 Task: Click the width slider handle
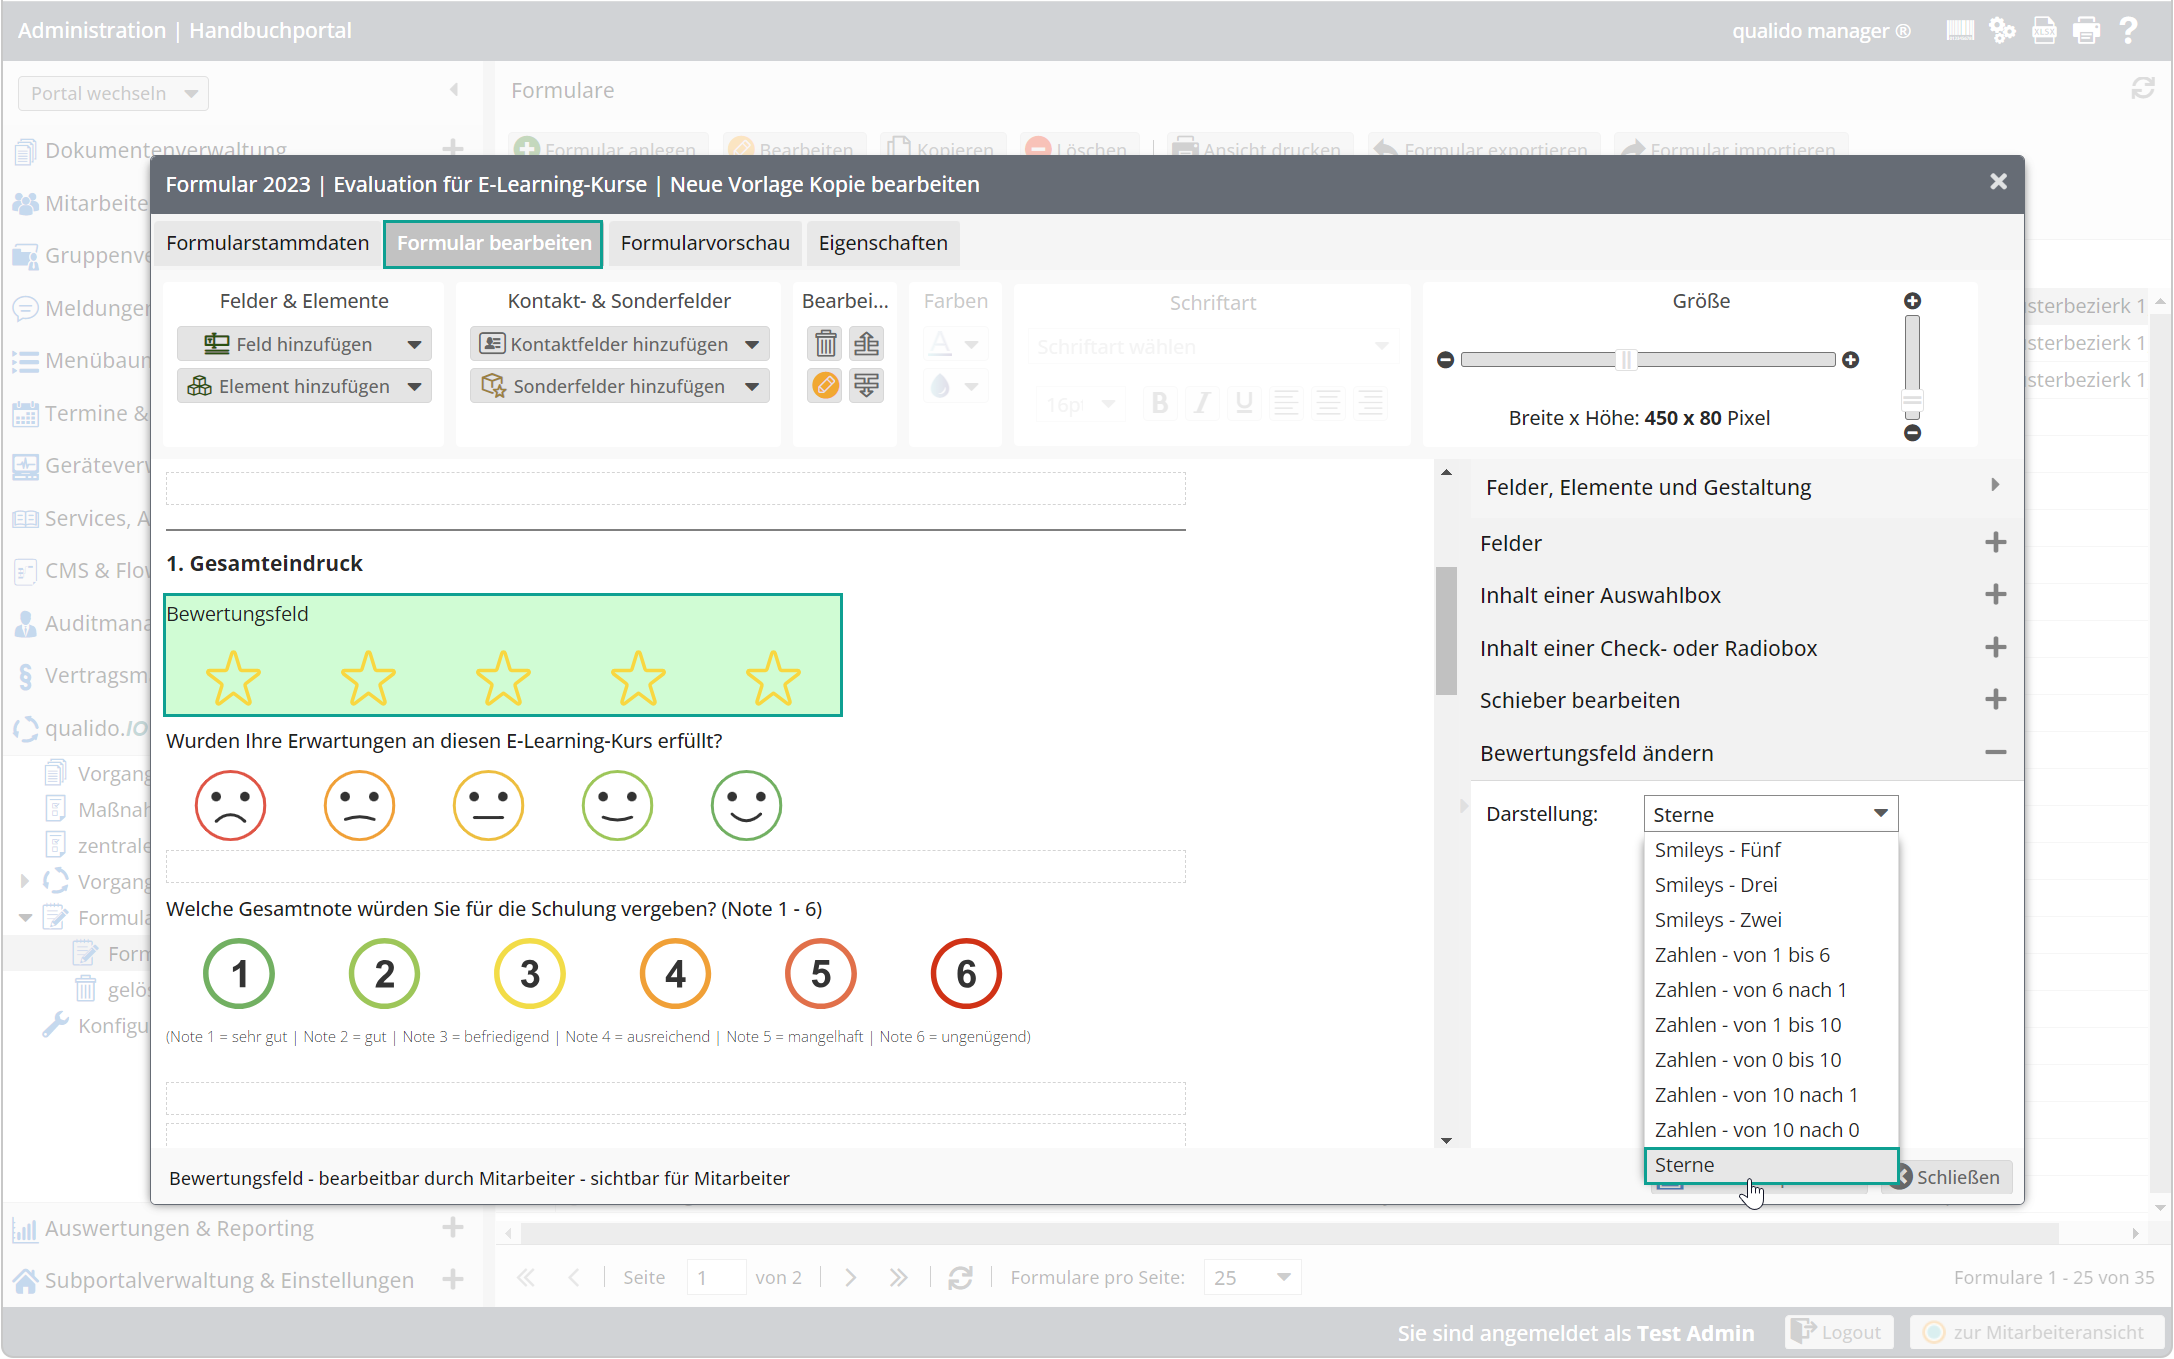pyautogui.click(x=1626, y=360)
